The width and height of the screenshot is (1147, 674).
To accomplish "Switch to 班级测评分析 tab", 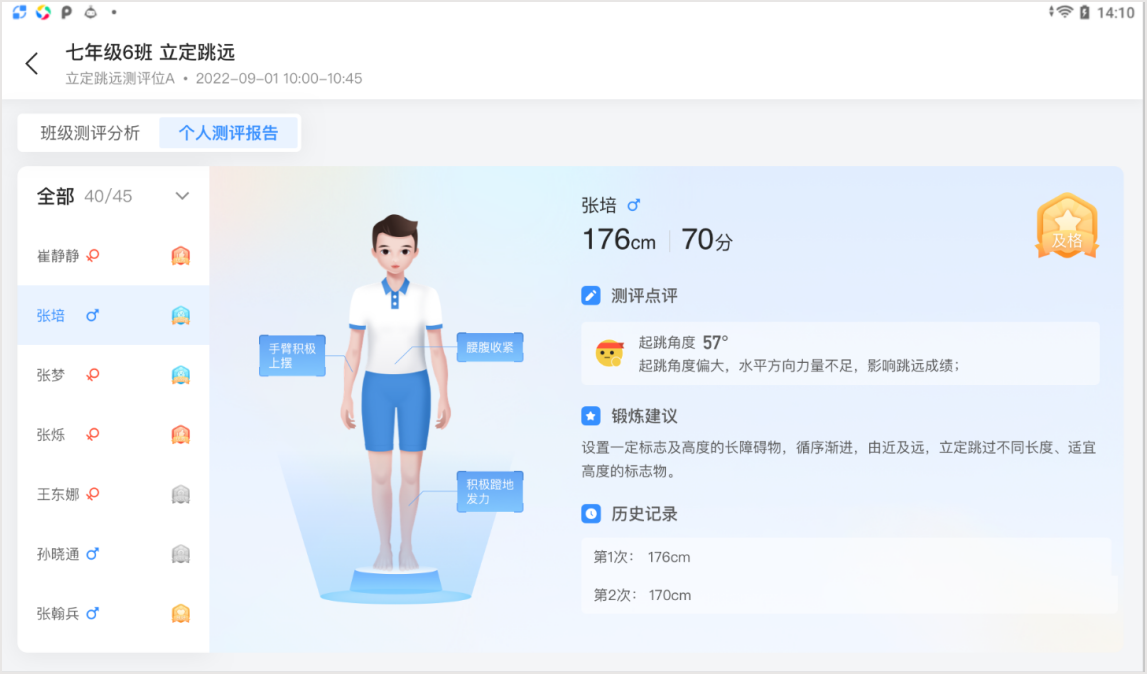I will point(90,132).
